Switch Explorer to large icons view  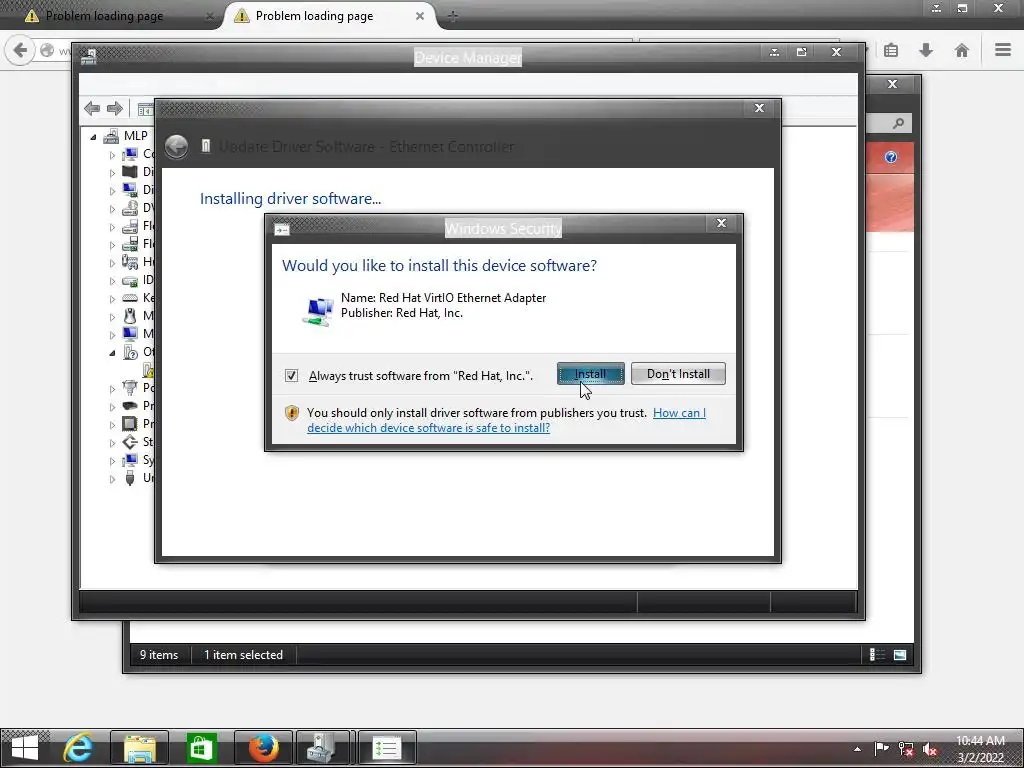click(x=900, y=655)
